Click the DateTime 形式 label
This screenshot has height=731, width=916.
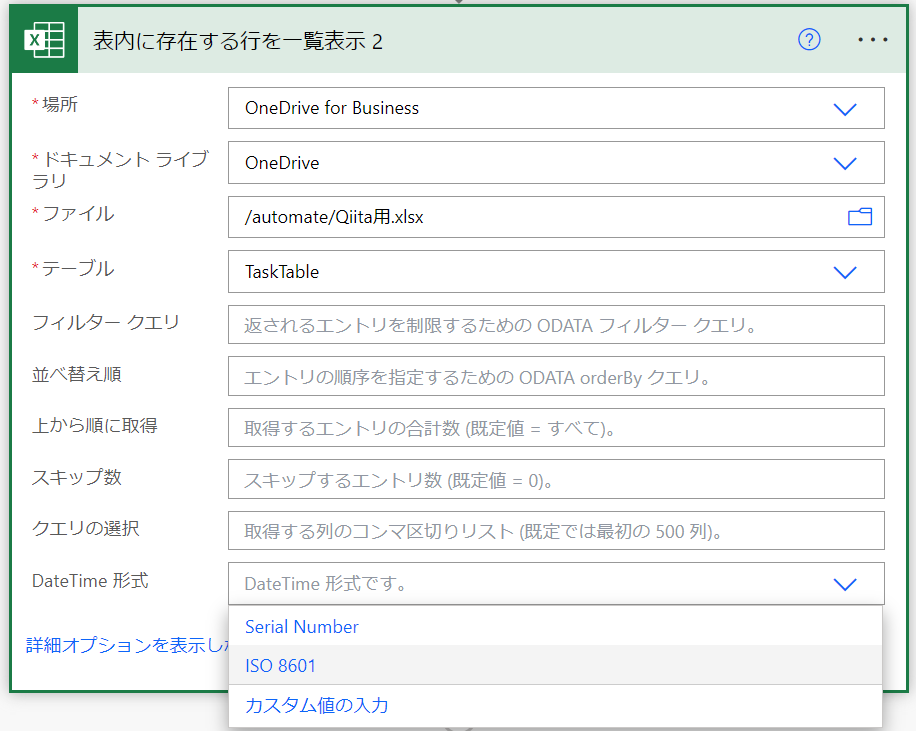[90, 581]
